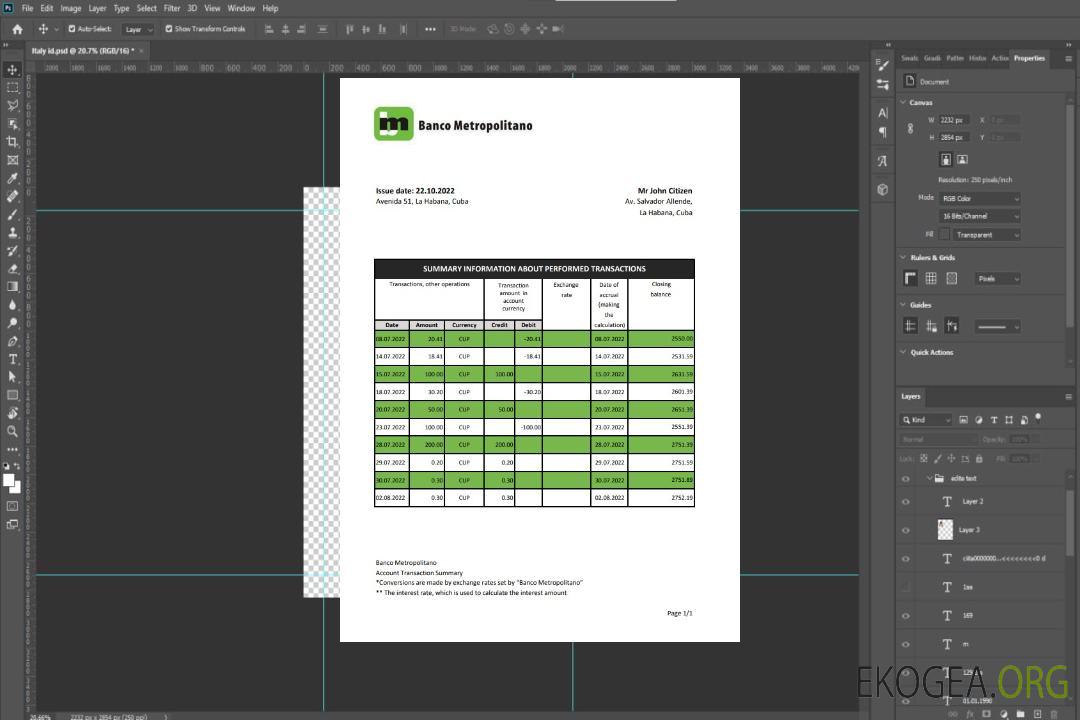Select the Eyedropper tool

pyautogui.click(x=12, y=178)
